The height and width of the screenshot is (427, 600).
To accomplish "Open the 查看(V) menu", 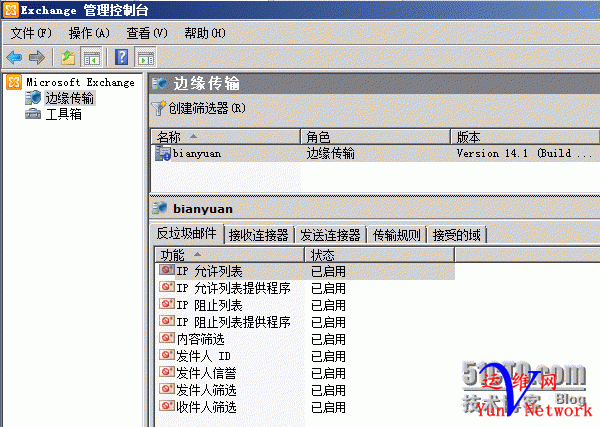I will [147, 33].
